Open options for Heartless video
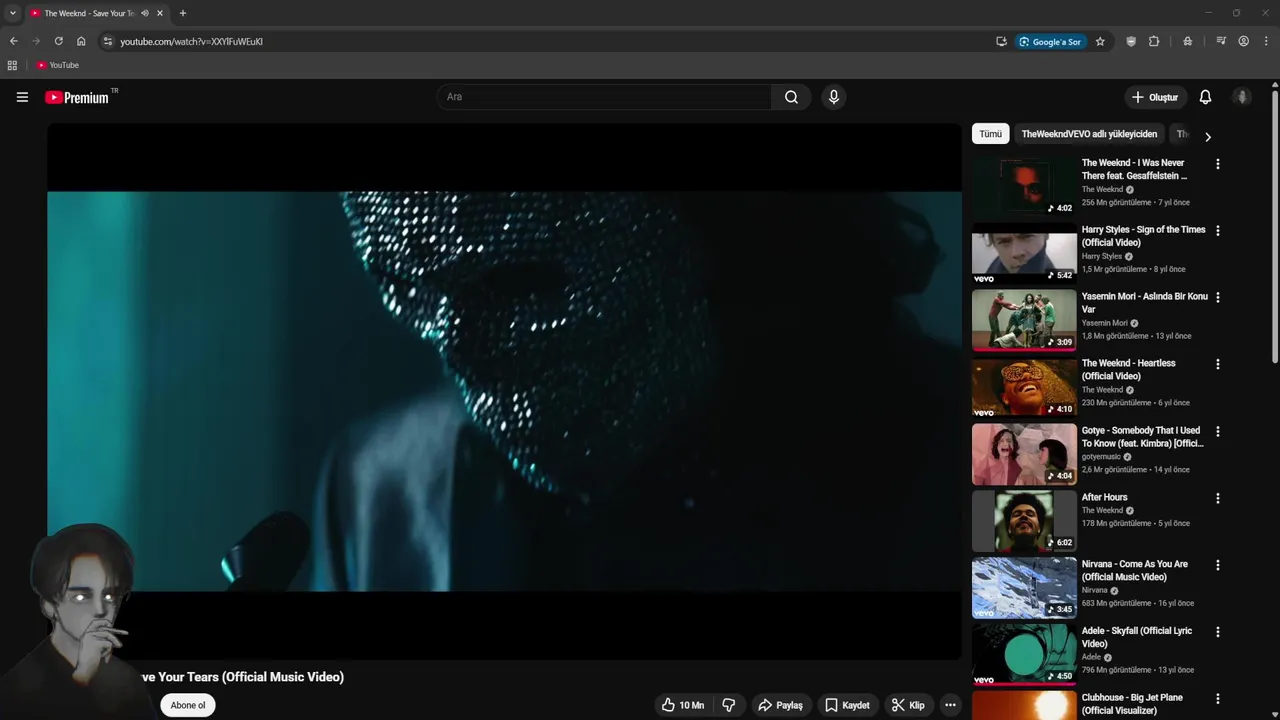Screen dimensions: 1280x720 coord(1217,364)
